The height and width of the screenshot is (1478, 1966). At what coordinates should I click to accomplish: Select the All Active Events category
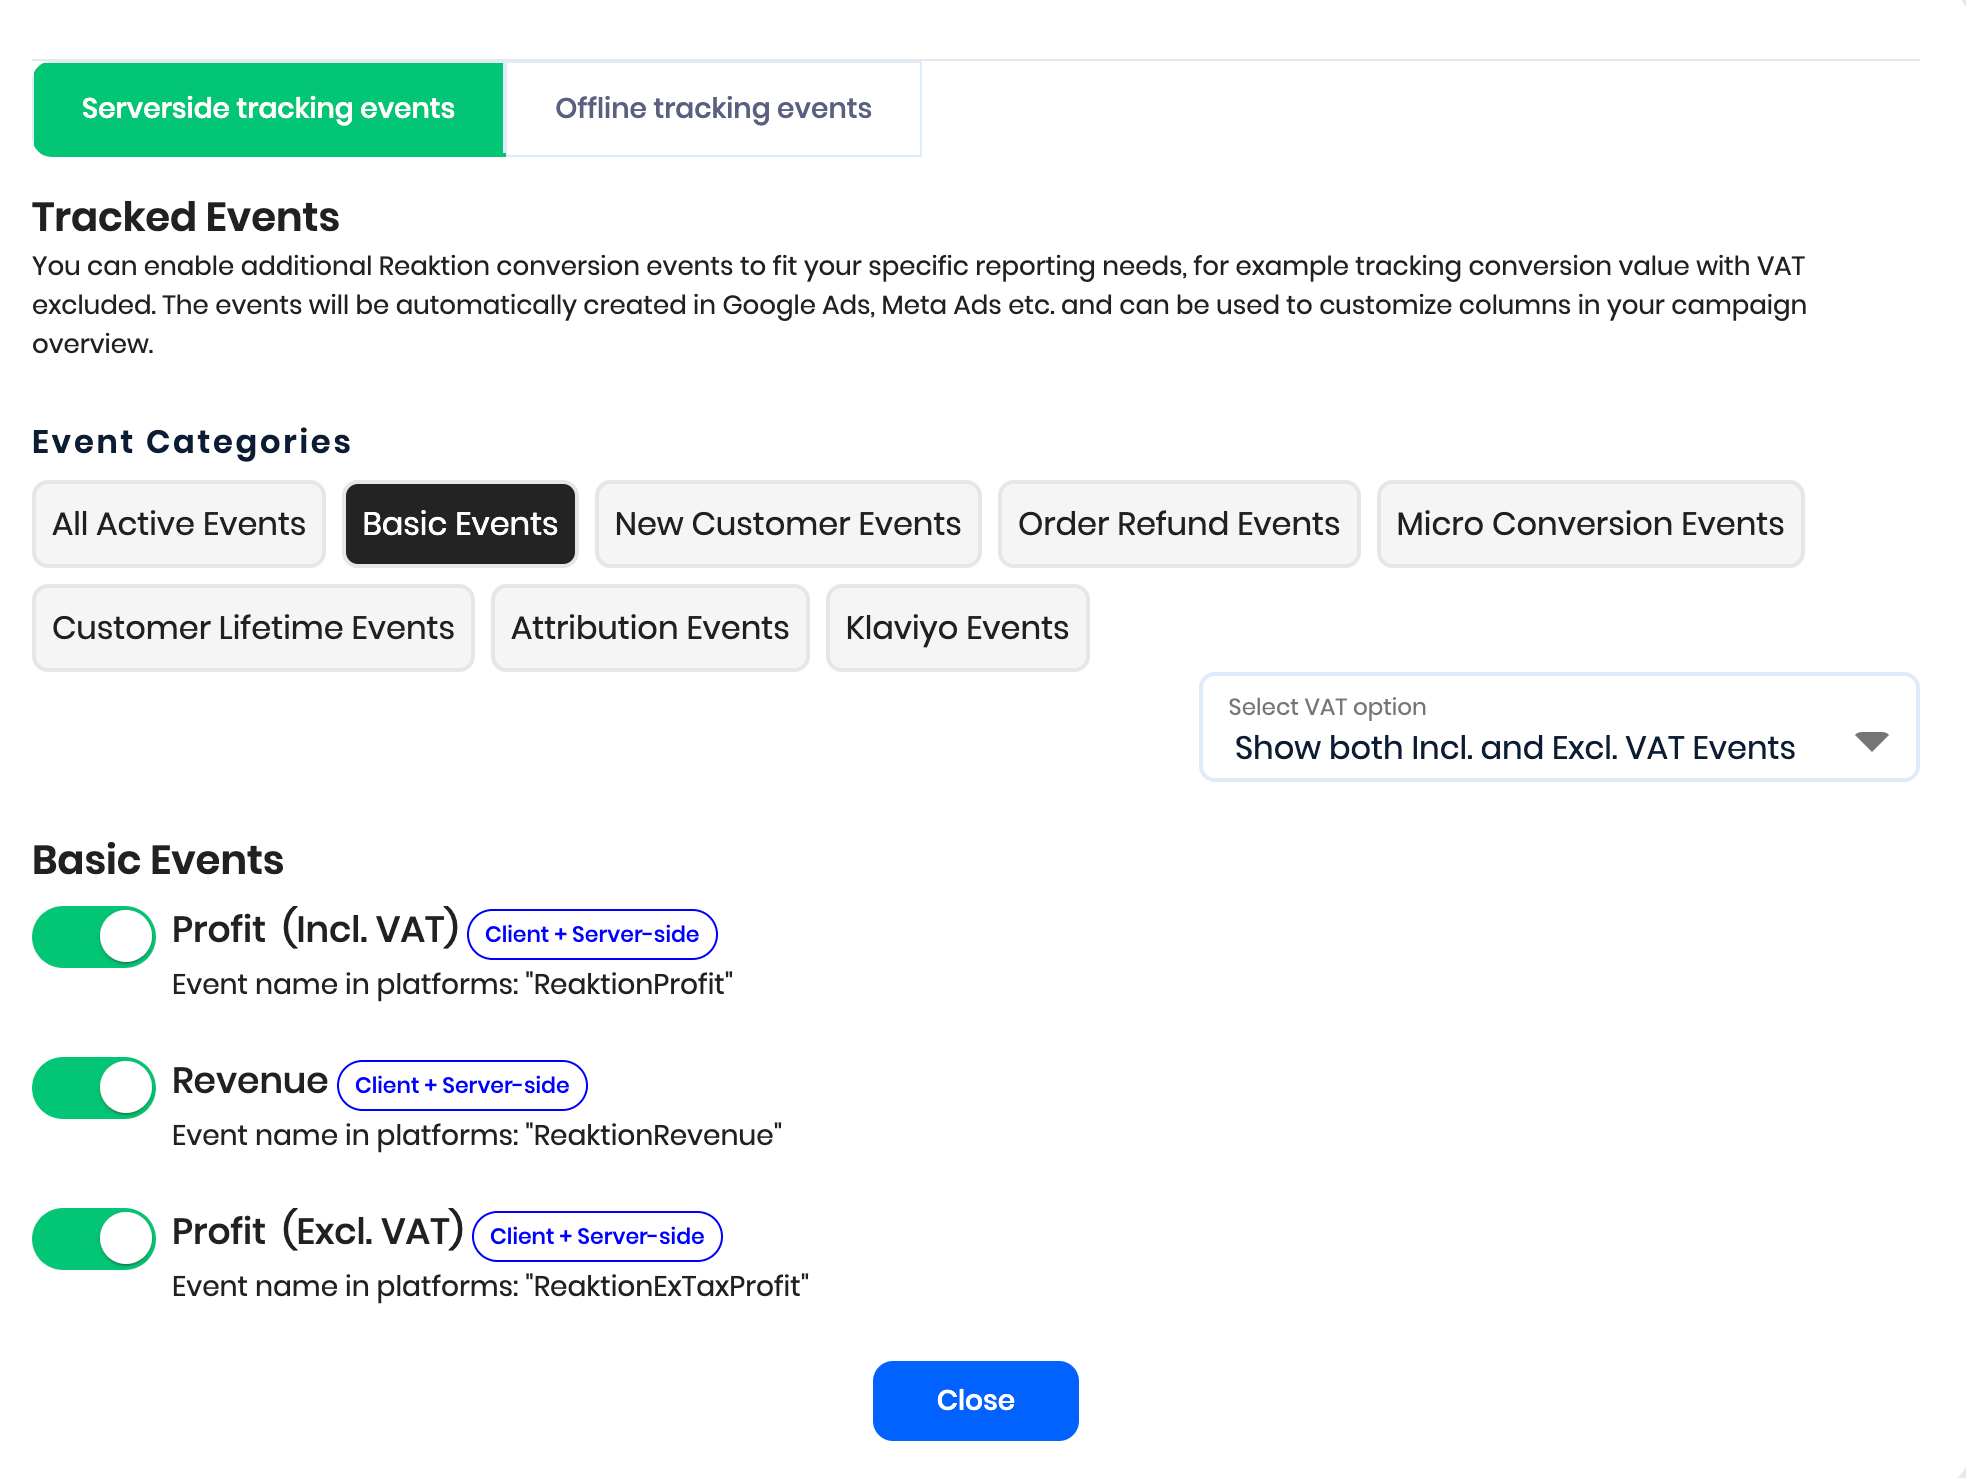[179, 524]
